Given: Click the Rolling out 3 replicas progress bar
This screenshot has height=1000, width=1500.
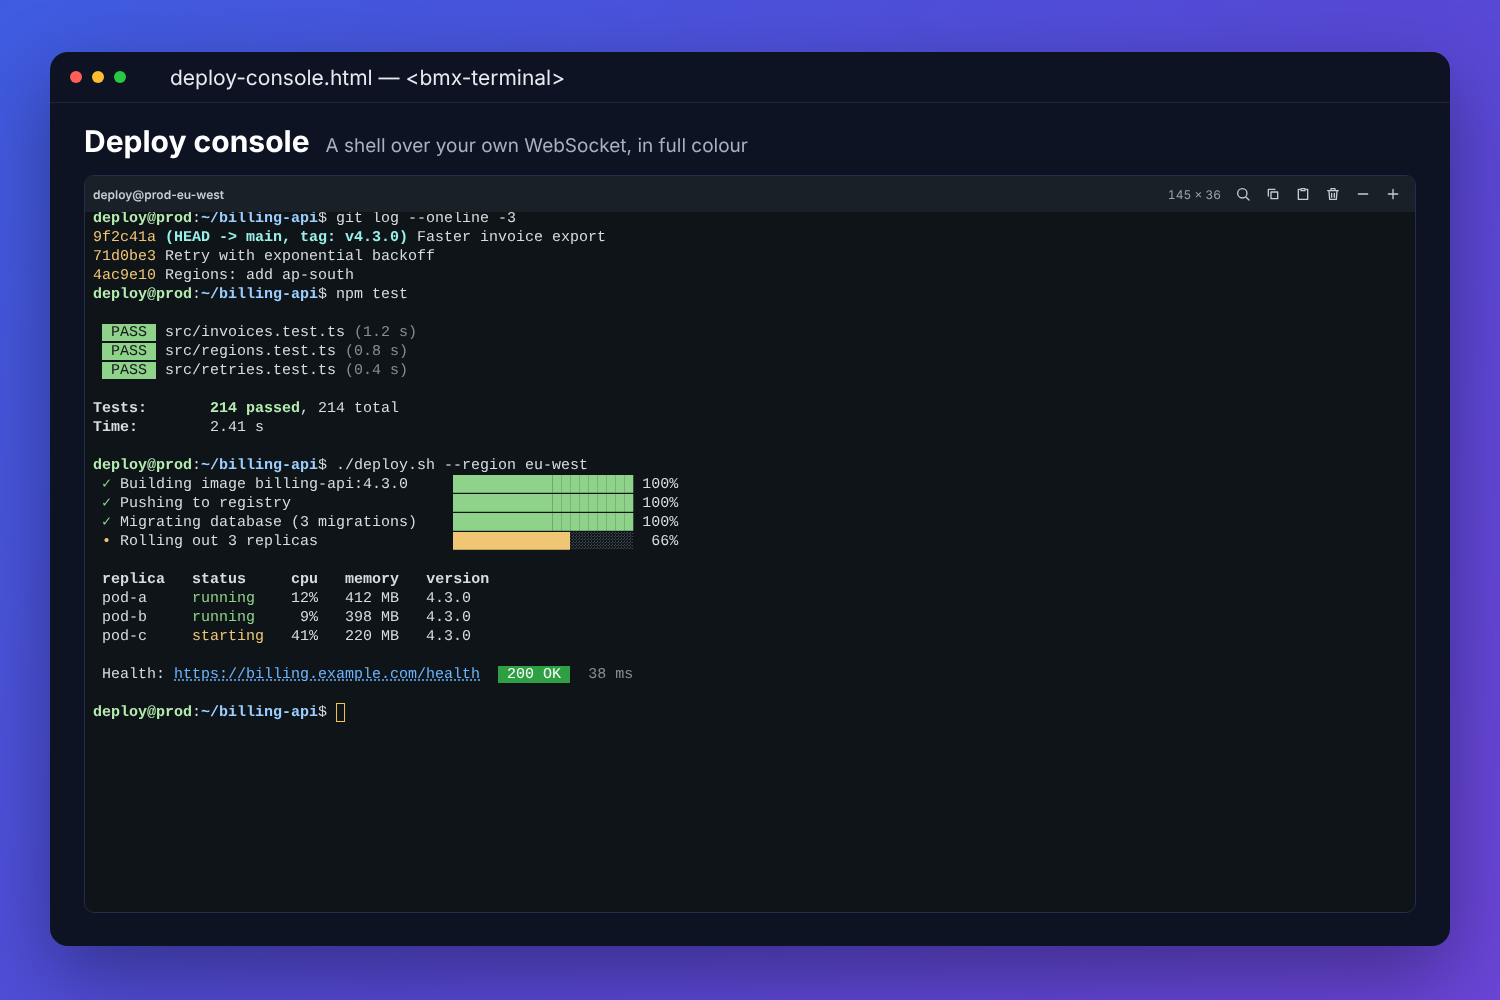Looking at the screenshot, I should click(x=543, y=541).
